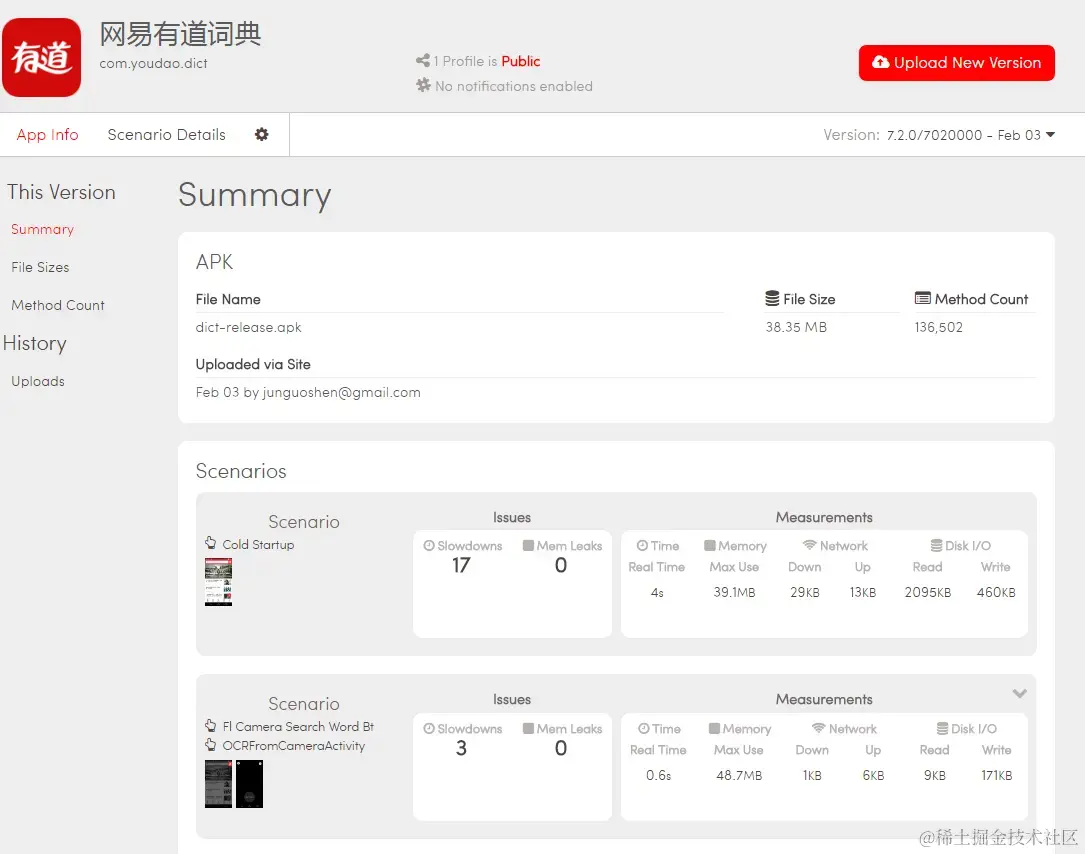Expand camera scenario with the chevron

[1019, 693]
